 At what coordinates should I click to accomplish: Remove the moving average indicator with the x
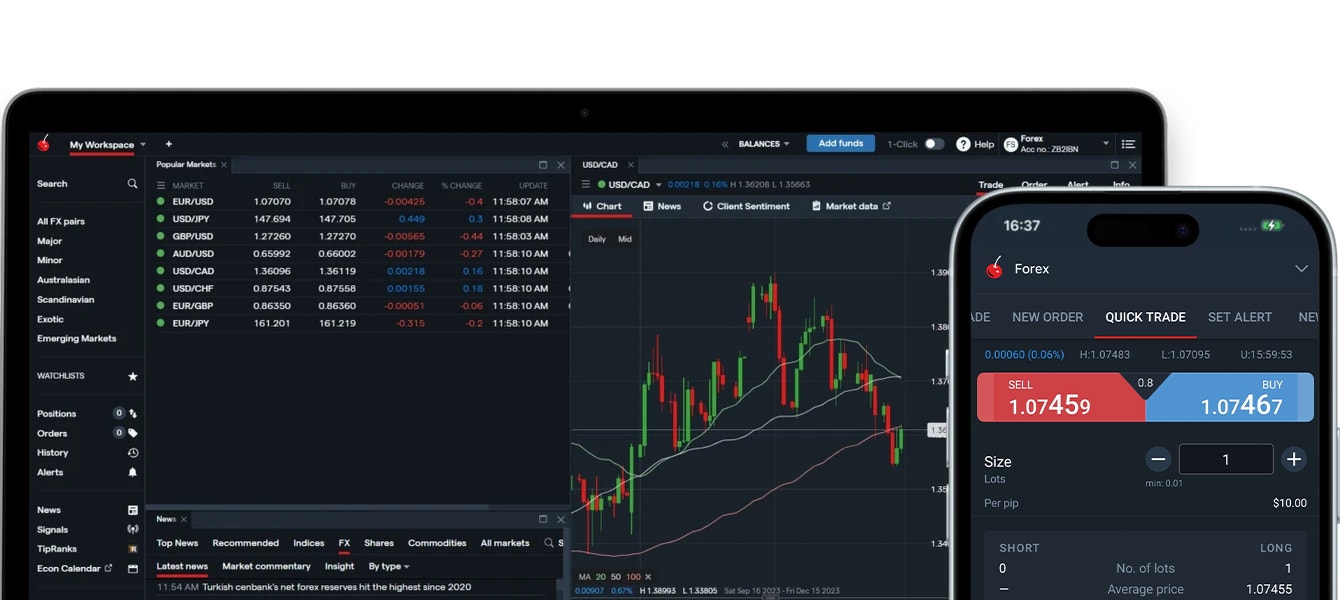tap(648, 577)
